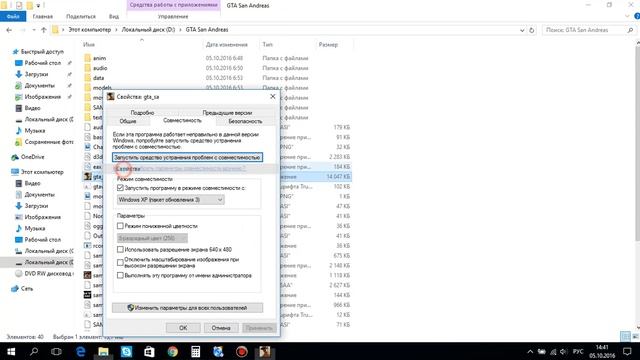
Task: Open Action Center notifications icon
Action: coord(627,351)
